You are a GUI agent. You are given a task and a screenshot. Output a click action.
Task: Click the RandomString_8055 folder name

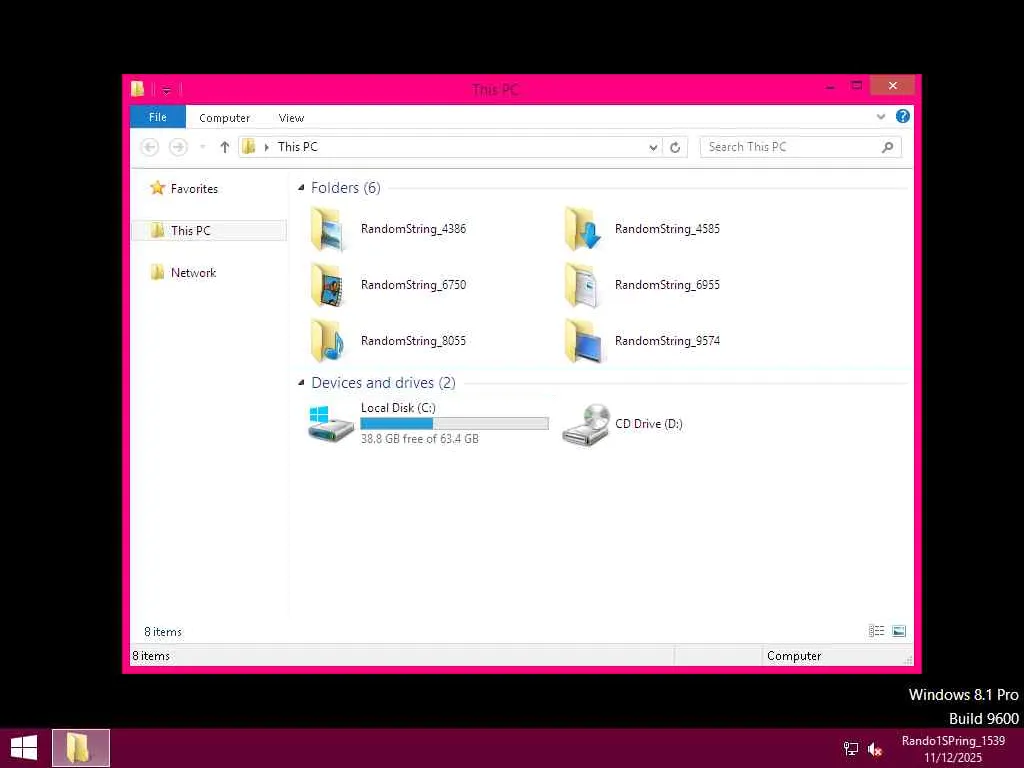click(413, 341)
